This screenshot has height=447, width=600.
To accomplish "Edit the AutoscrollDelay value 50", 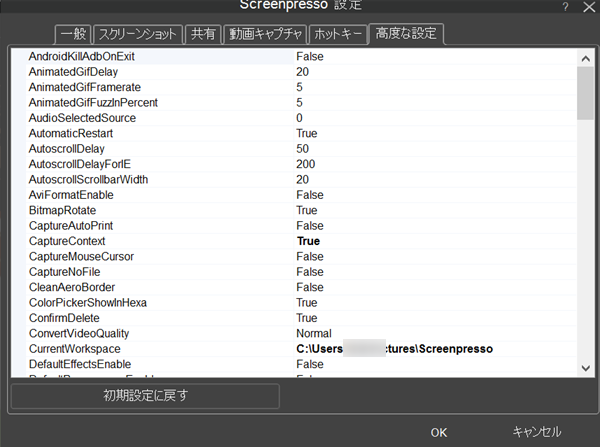I will [302, 149].
